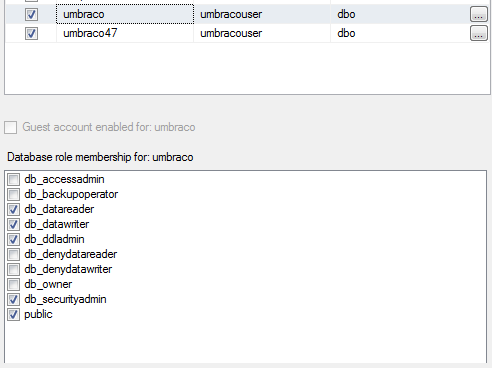Open the schema browse button for umbraco row
The width and height of the screenshot is (492, 368).
click(x=479, y=14)
